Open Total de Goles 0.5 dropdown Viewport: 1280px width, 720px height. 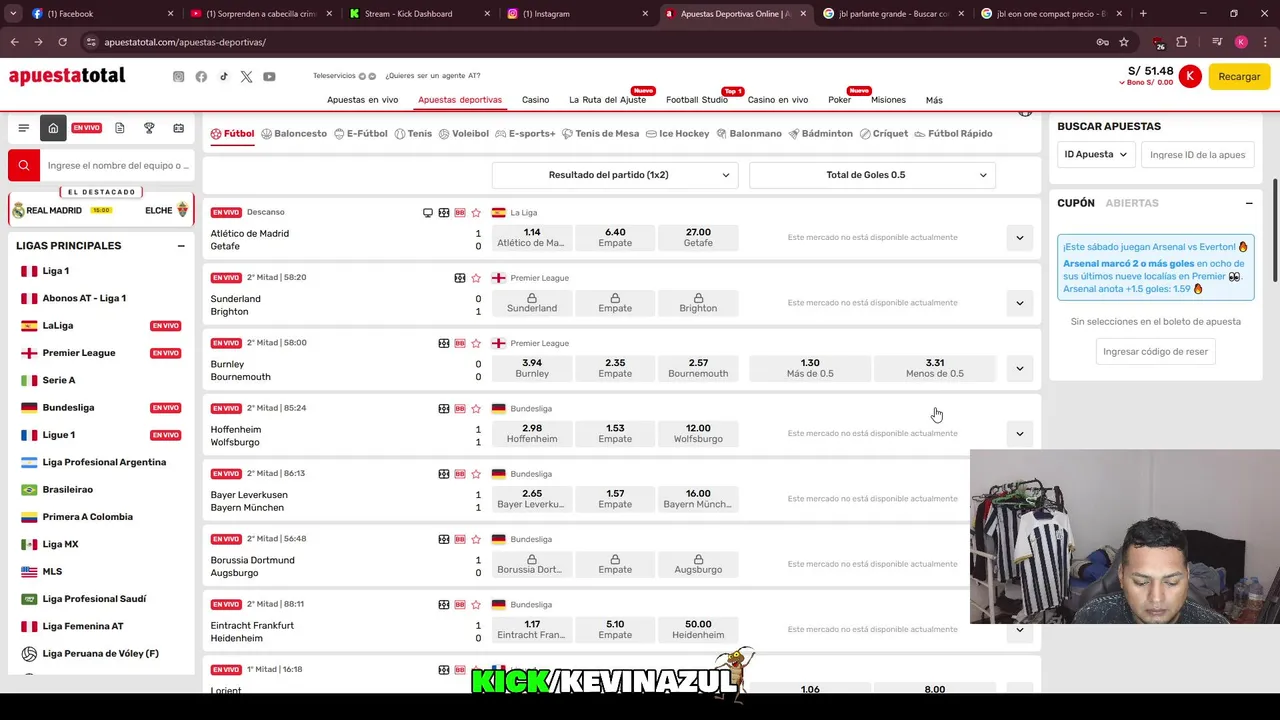click(872, 175)
